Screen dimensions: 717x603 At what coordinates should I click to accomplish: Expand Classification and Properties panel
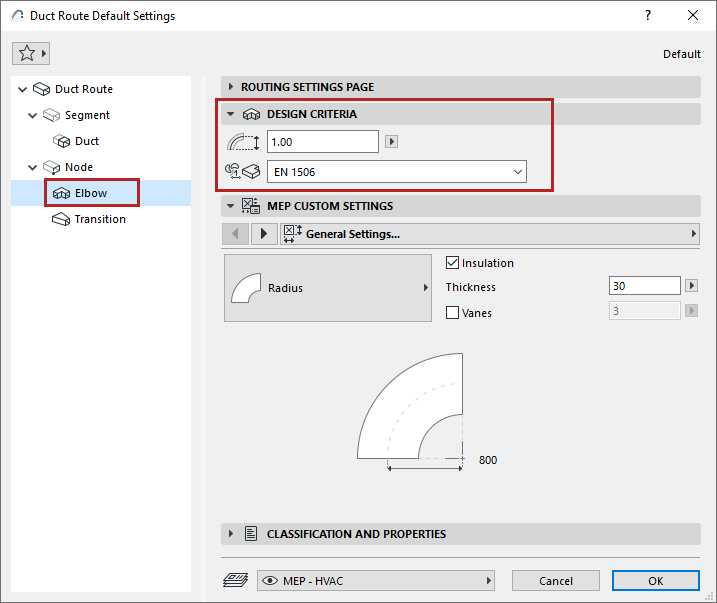click(x=231, y=534)
